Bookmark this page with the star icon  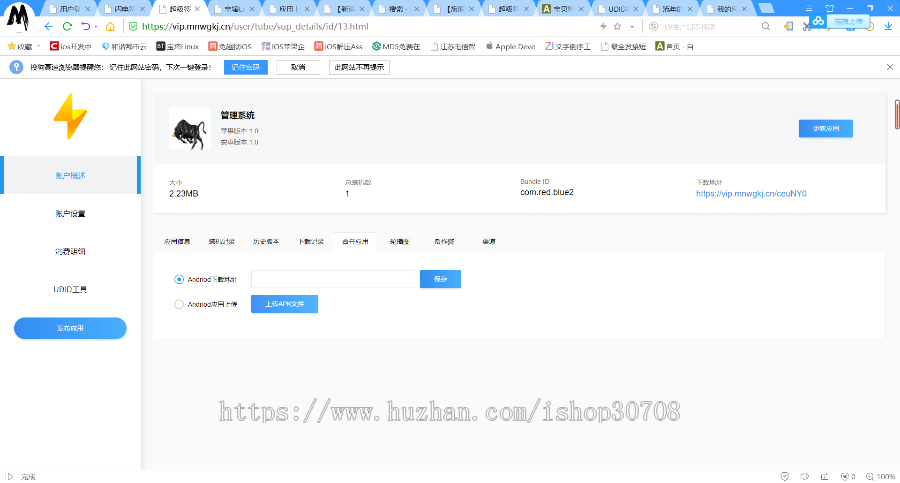point(618,26)
